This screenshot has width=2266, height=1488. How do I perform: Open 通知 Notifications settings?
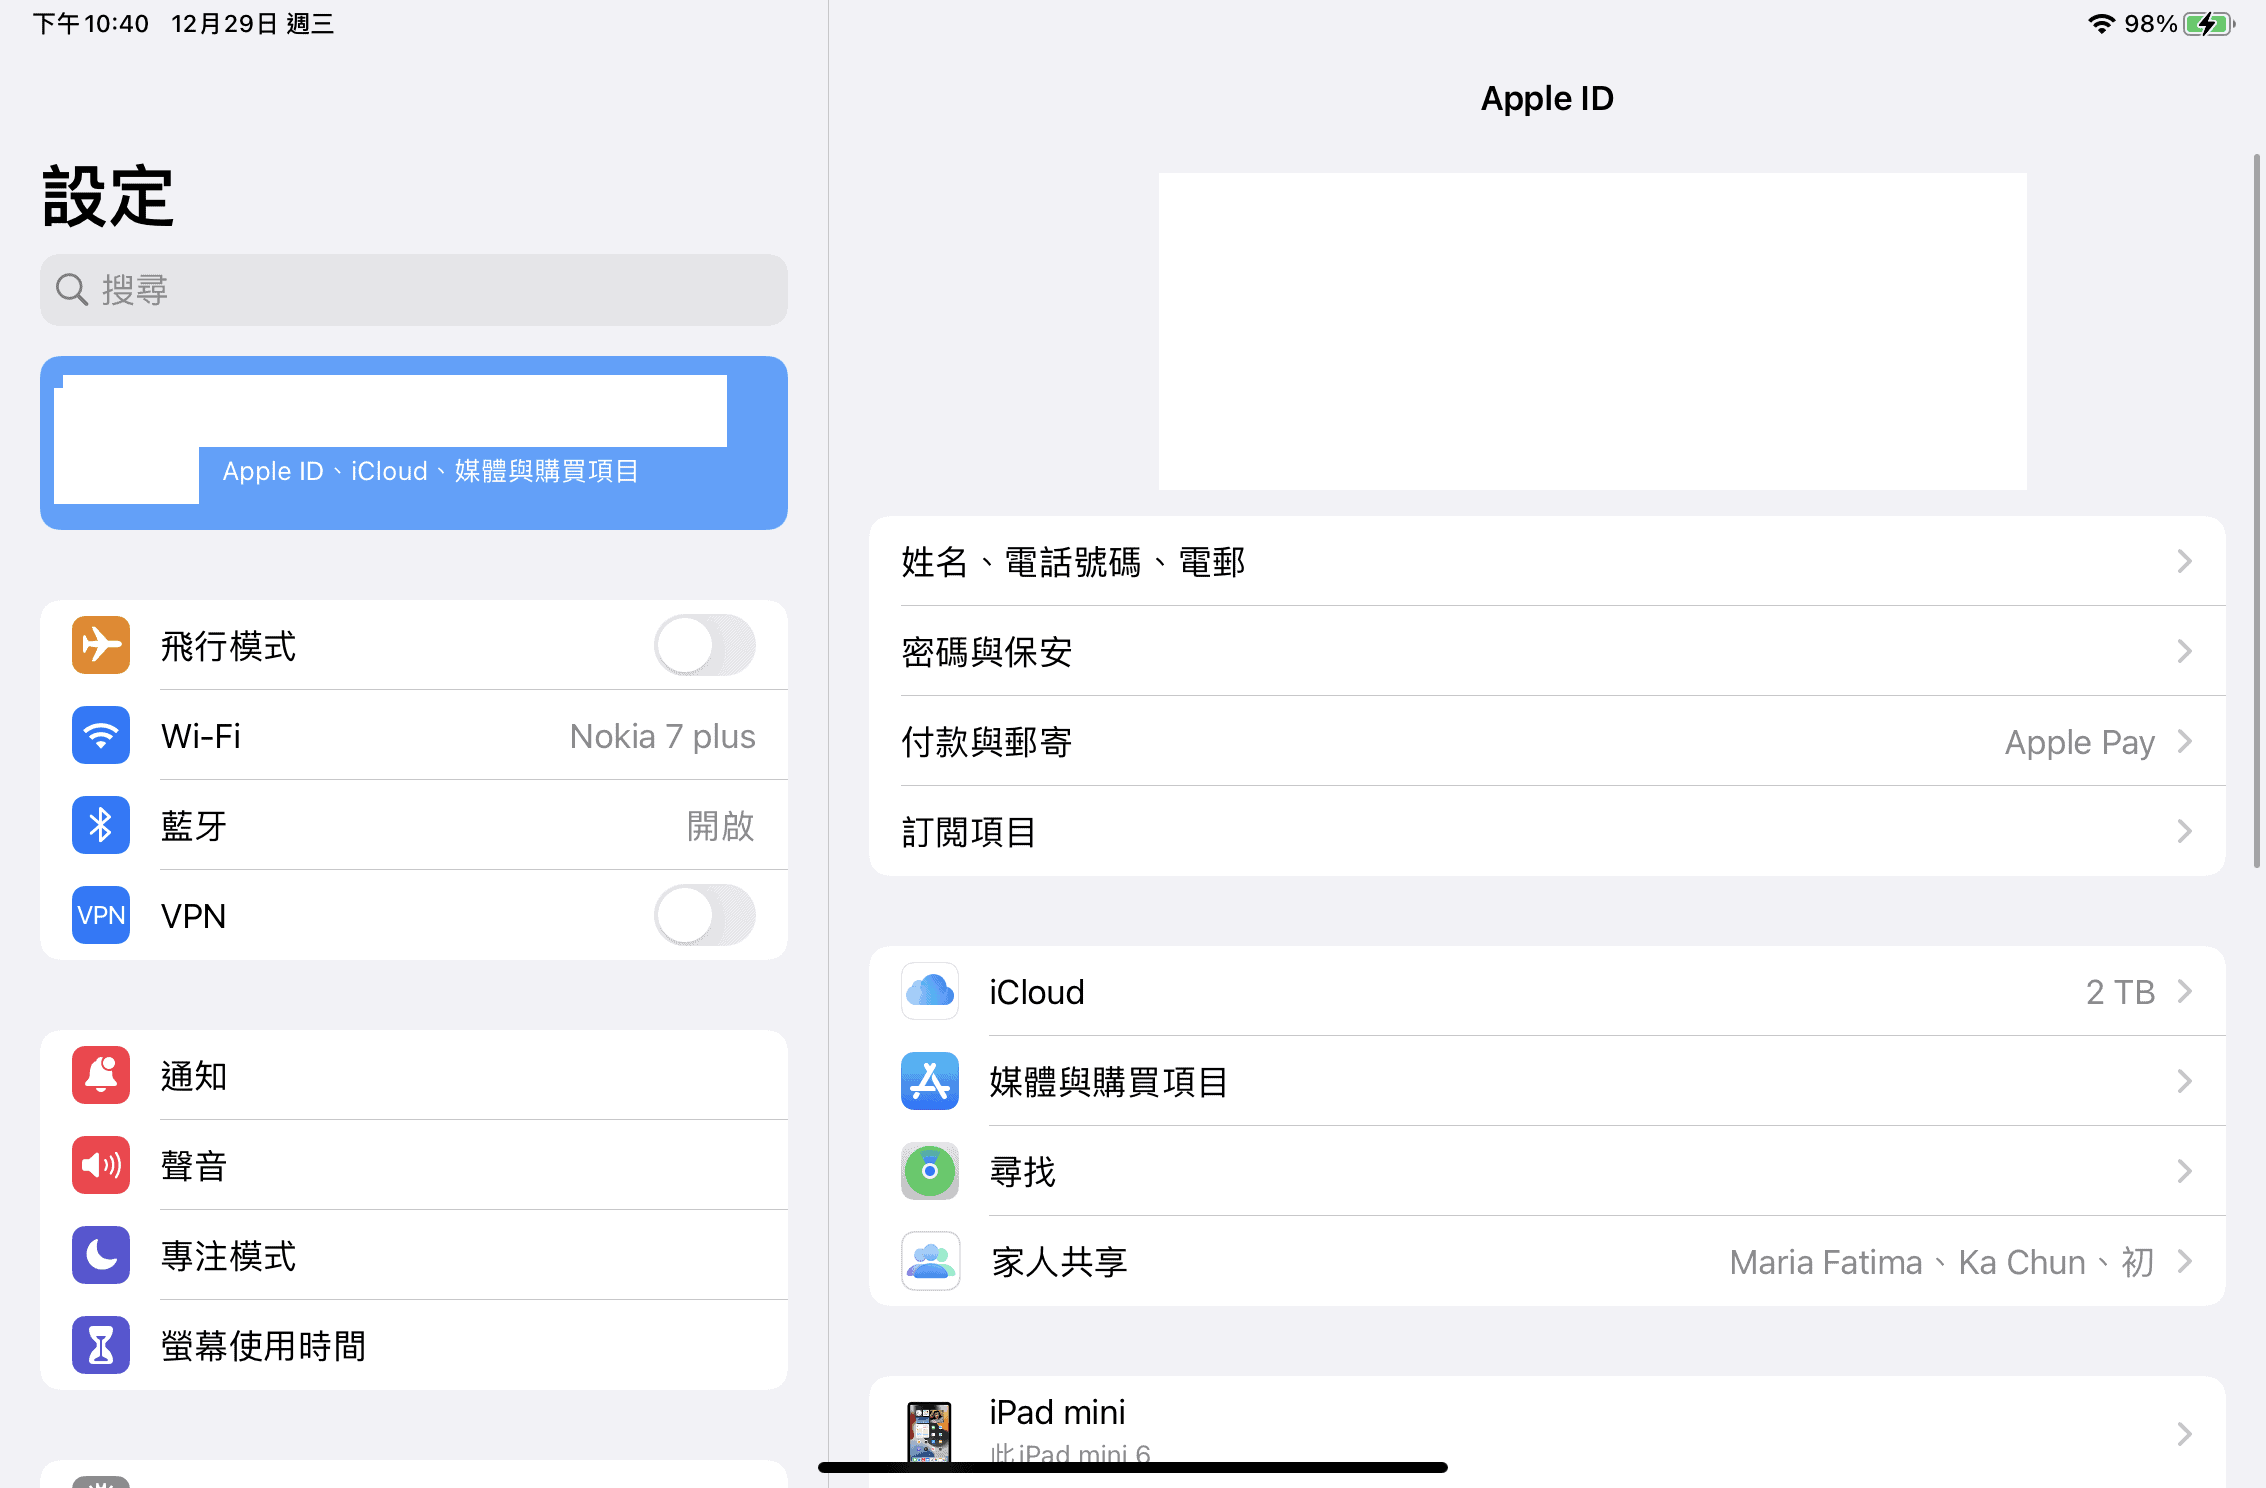(x=414, y=1075)
